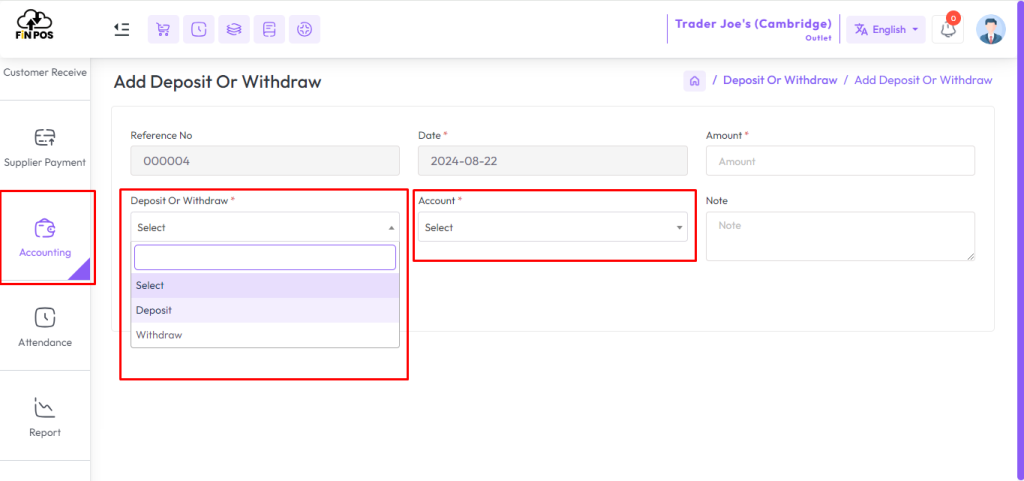The image size is (1024, 481).
Task: Open Report section in sidebar
Action: point(45,418)
